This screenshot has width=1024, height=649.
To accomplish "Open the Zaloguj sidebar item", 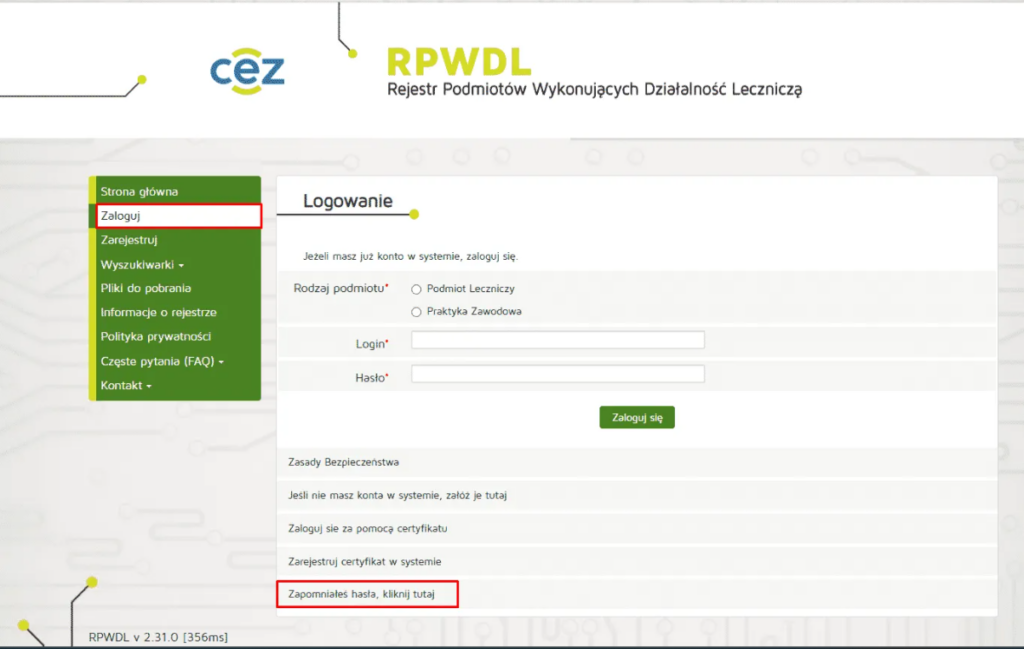I will 120,215.
